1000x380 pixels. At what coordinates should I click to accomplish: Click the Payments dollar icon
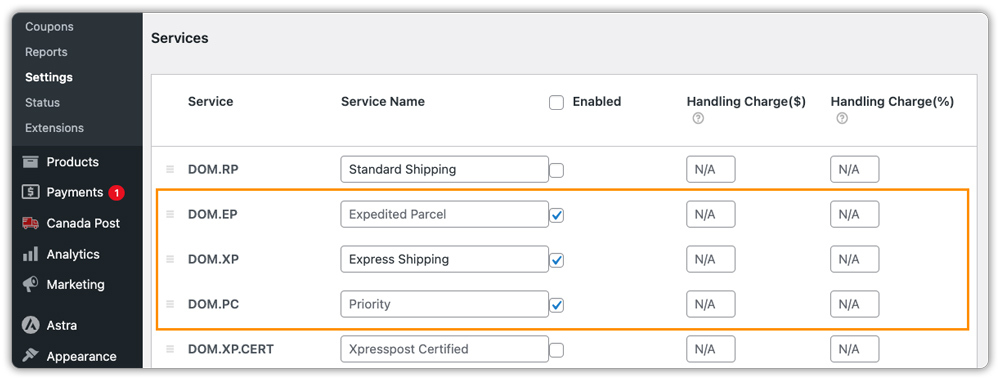click(31, 192)
